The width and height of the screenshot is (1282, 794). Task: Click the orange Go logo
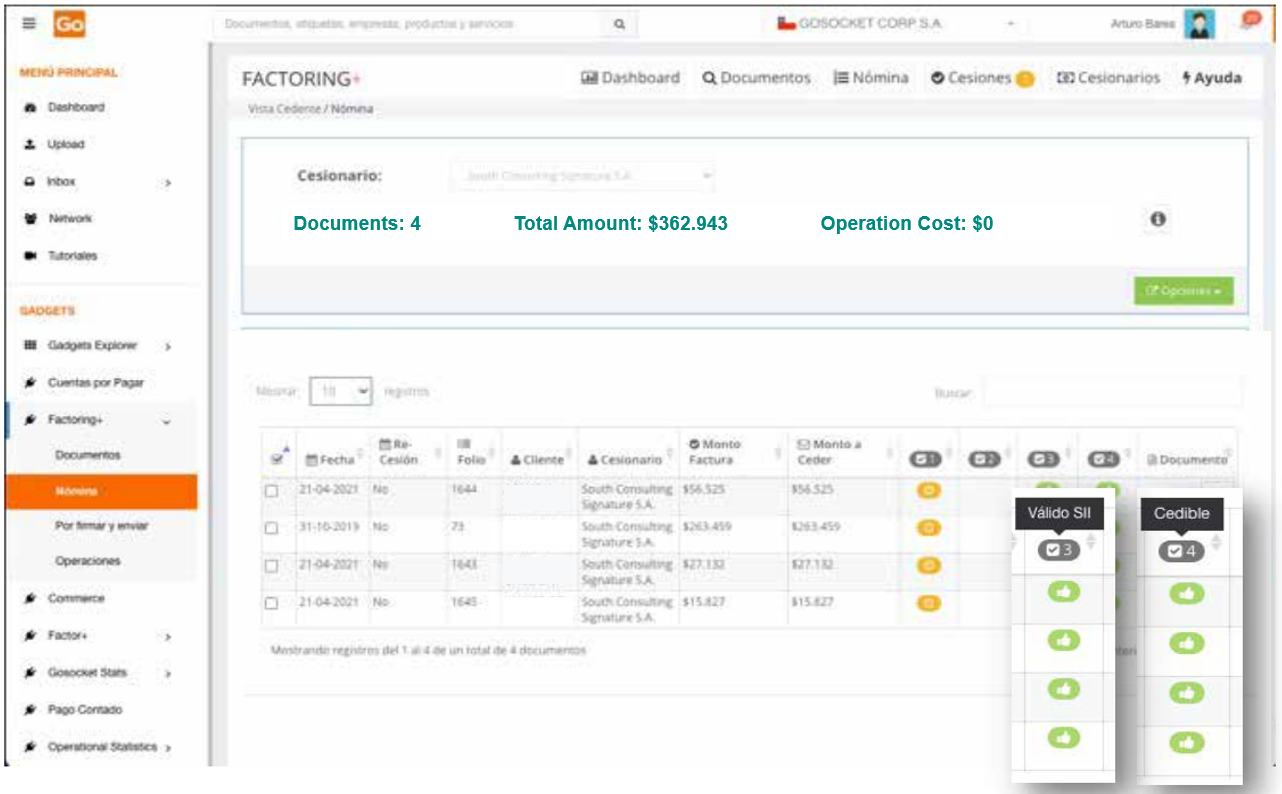(x=70, y=24)
